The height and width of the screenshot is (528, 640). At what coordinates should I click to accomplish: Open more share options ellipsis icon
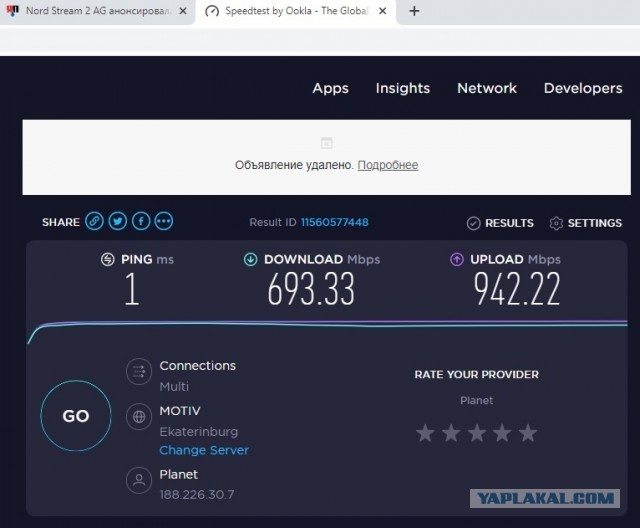coord(164,221)
